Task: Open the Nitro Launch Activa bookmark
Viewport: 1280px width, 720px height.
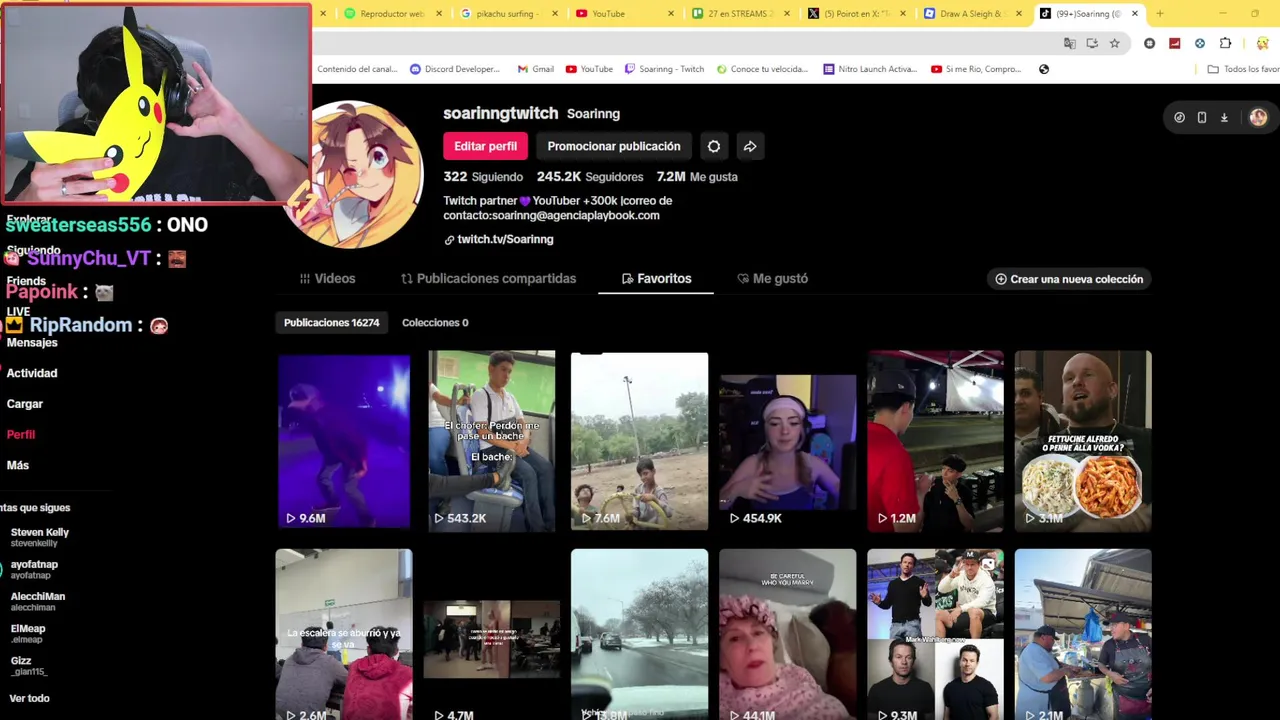Action: point(870,69)
